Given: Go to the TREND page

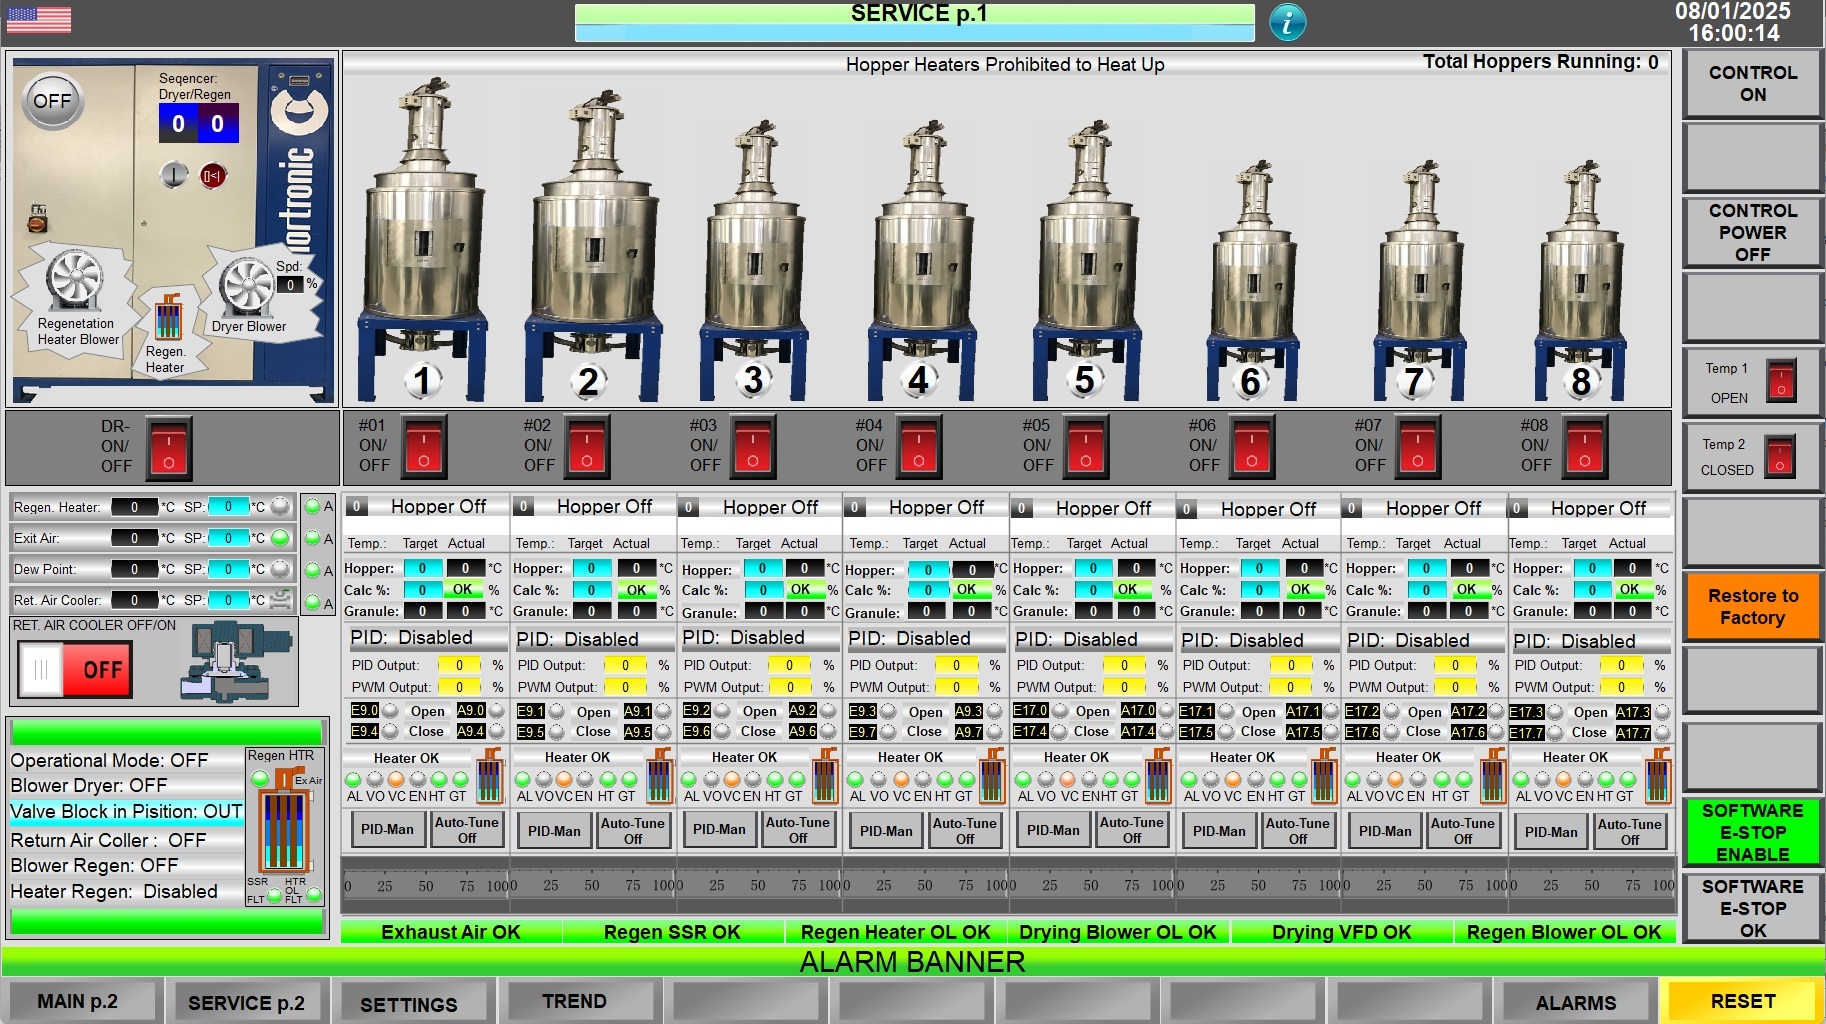Looking at the screenshot, I should click(574, 1001).
